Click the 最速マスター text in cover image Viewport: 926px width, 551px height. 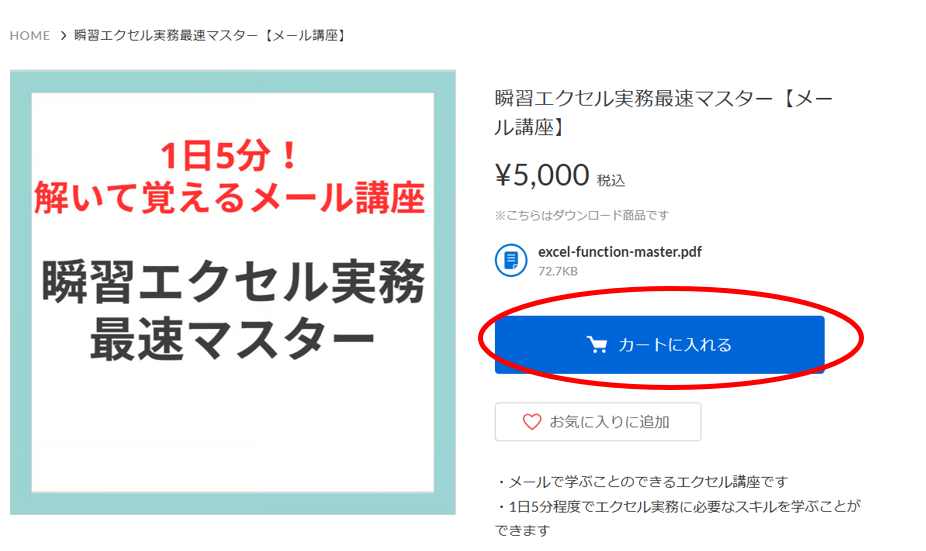(232, 338)
